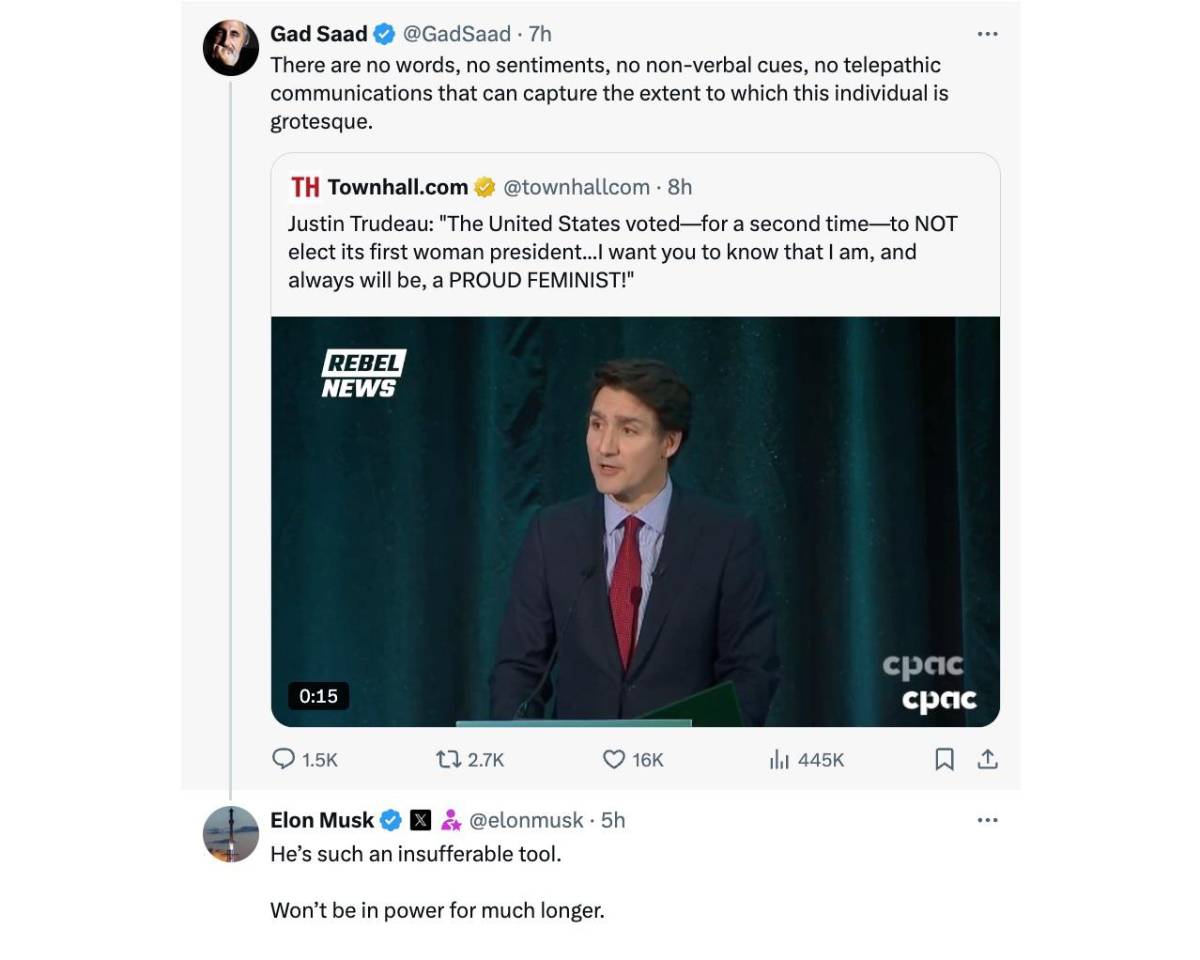Image resolution: width=1200 pixels, height=960 pixels.
Task: Open the more options menu on Elon Musk's reply
Action: (988, 819)
